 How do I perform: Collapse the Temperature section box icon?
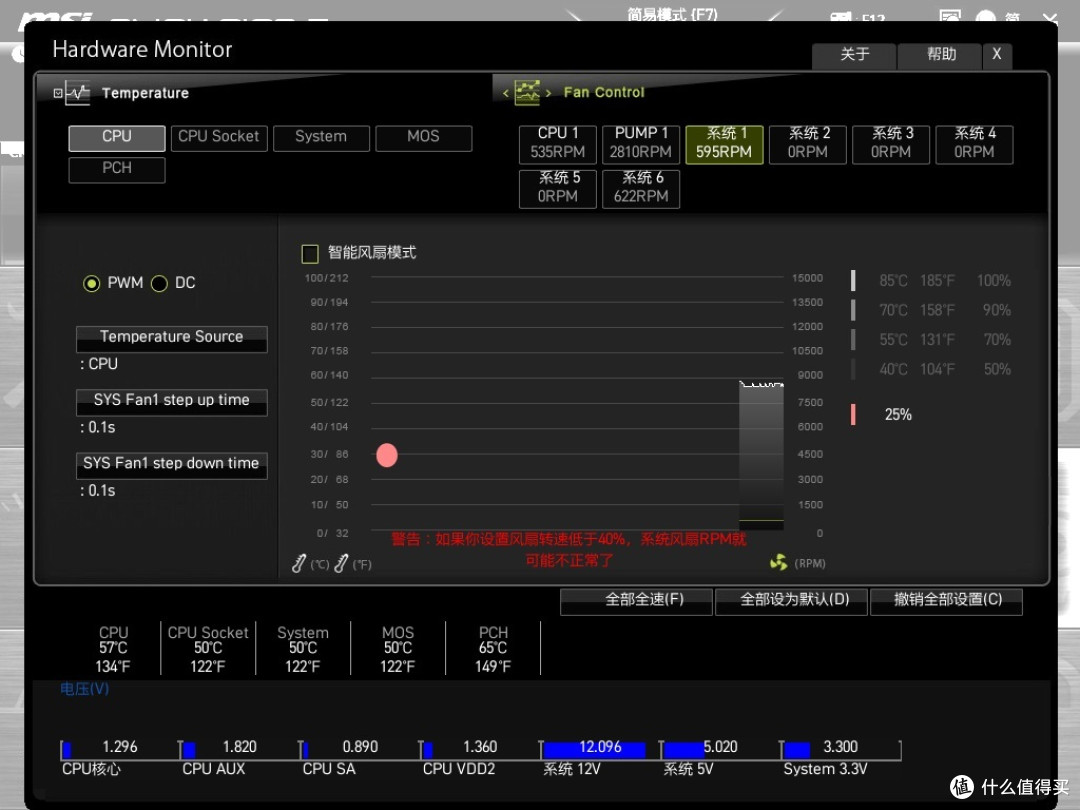click(58, 93)
